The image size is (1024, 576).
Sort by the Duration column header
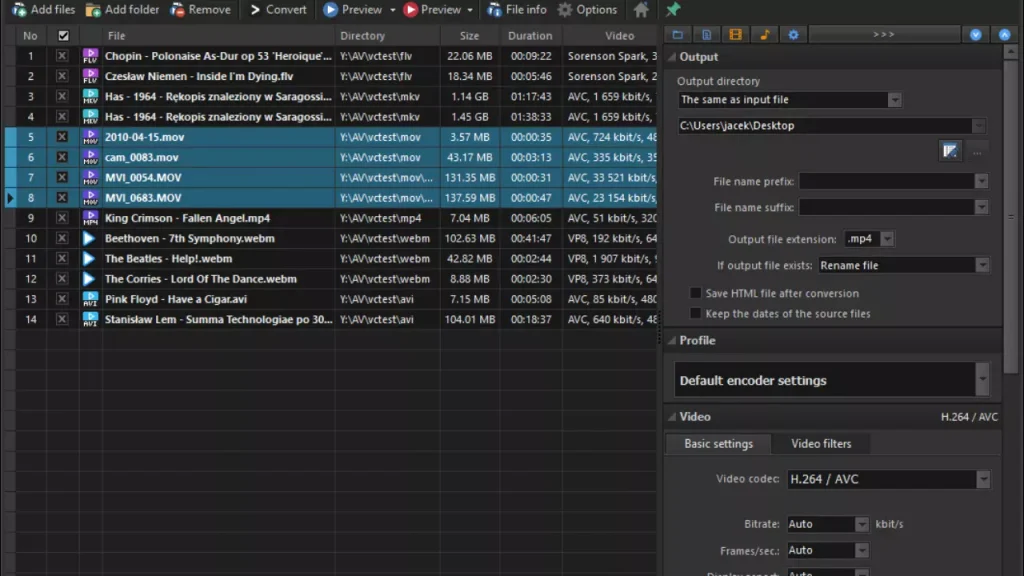[x=530, y=36]
